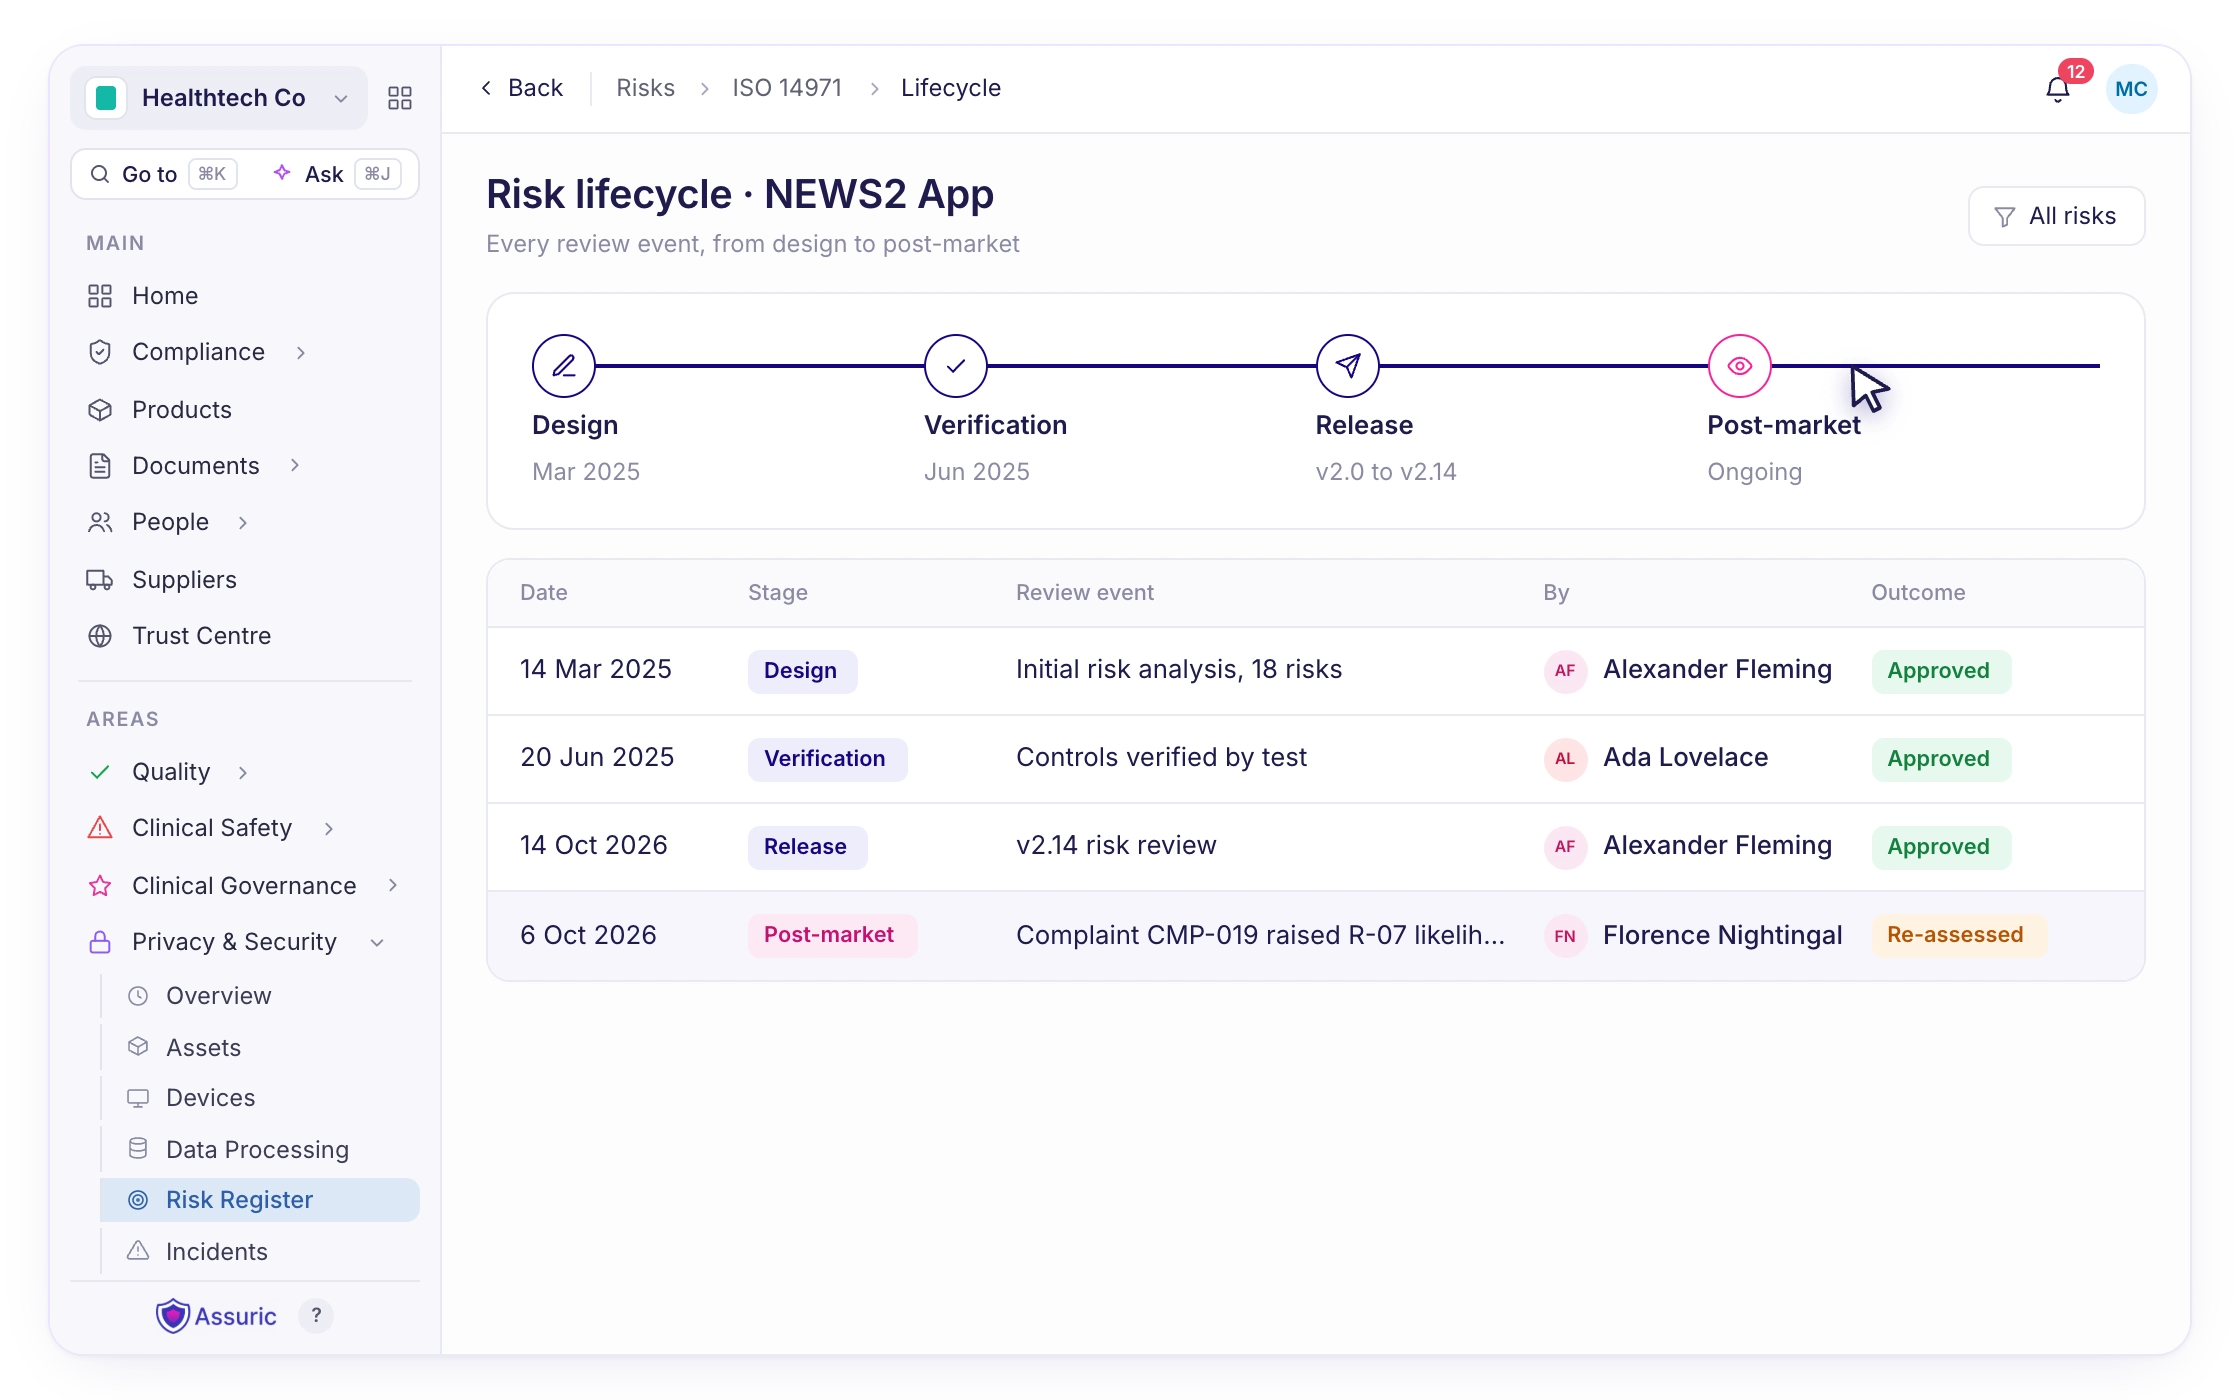2240x1400 pixels.
Task: Click the Back button
Action: 521,88
